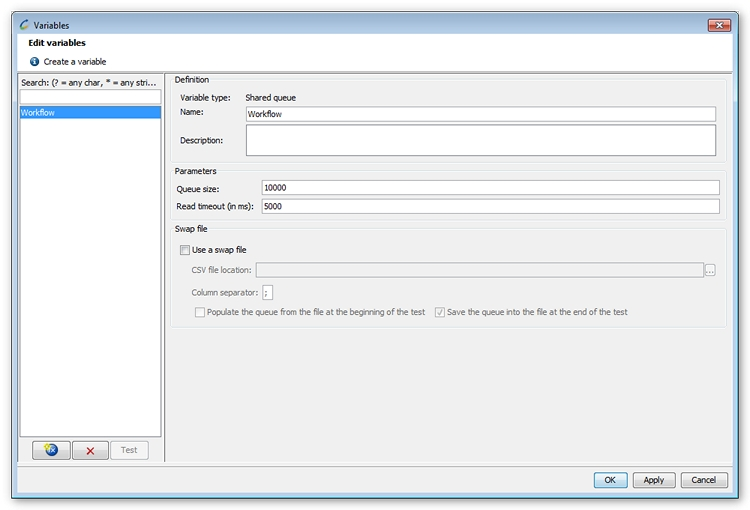Click the Test button
Screen dimensions: 750x510
click(x=129, y=450)
